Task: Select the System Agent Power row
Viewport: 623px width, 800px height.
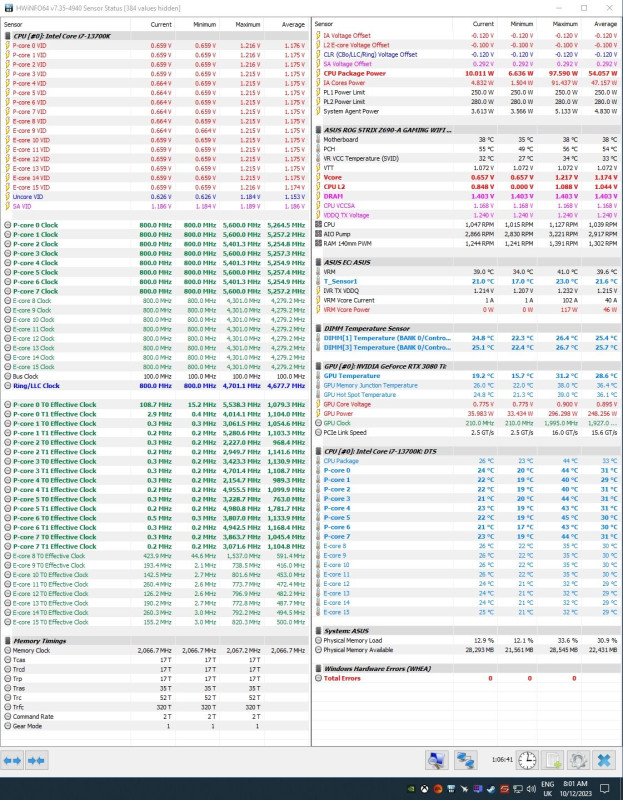Action: (x=466, y=111)
